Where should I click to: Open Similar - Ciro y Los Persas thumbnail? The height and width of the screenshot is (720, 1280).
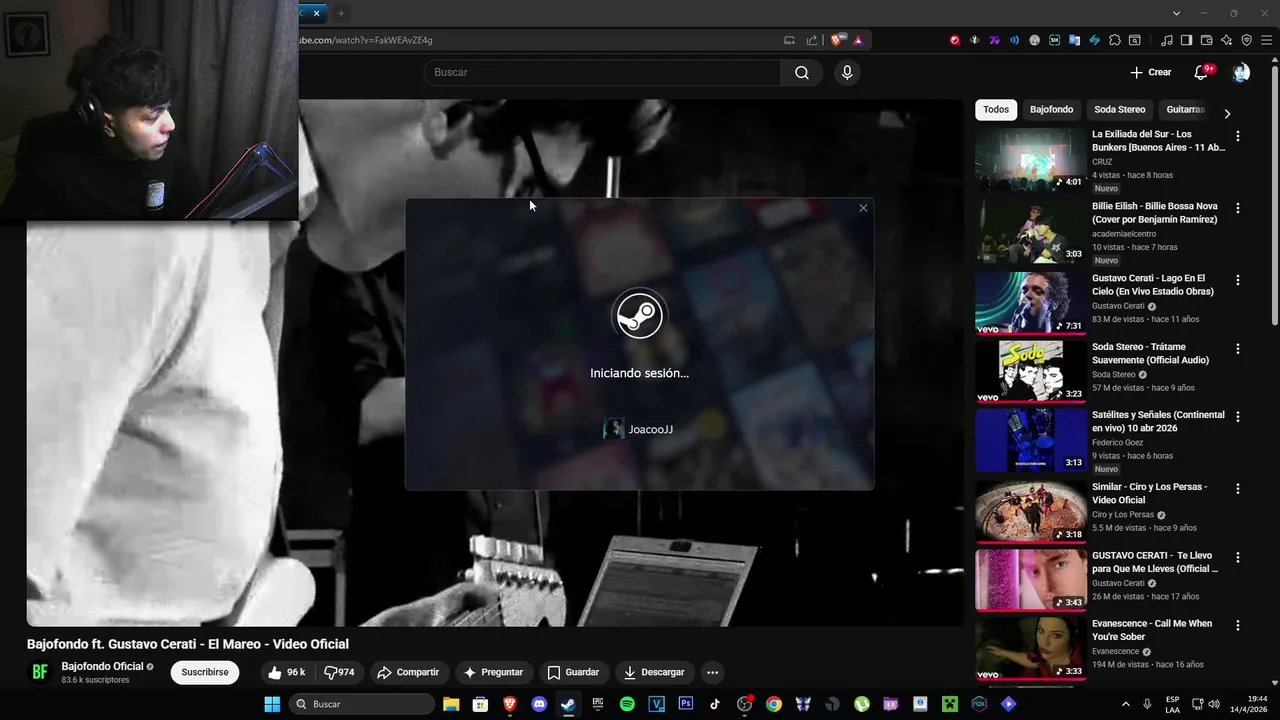[1030, 512]
